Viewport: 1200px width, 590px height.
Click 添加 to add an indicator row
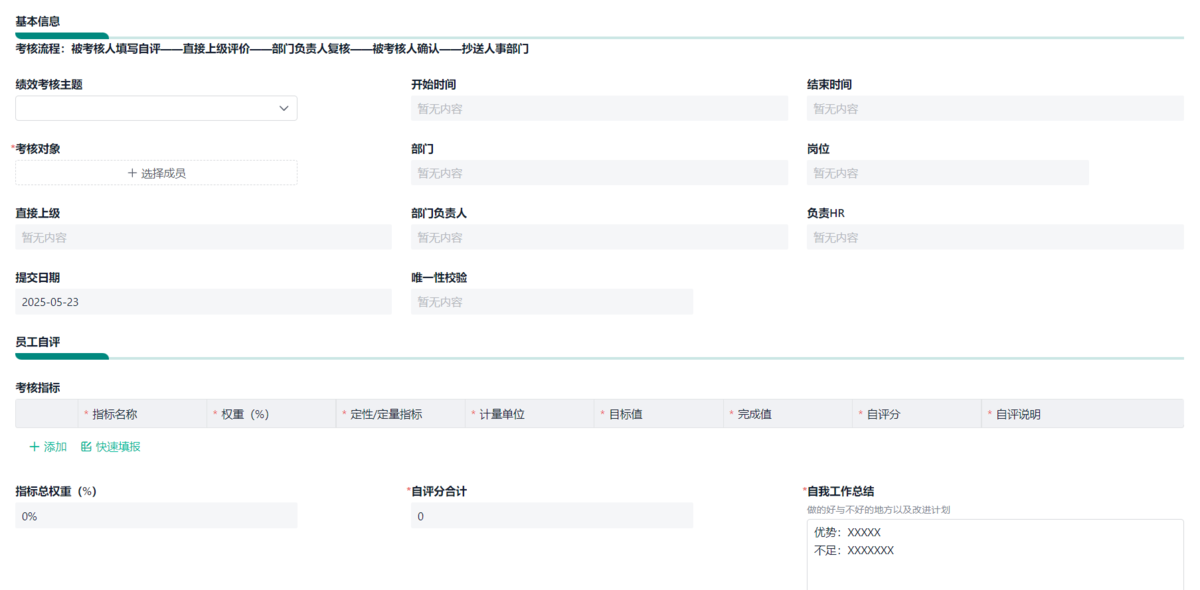click(48, 447)
